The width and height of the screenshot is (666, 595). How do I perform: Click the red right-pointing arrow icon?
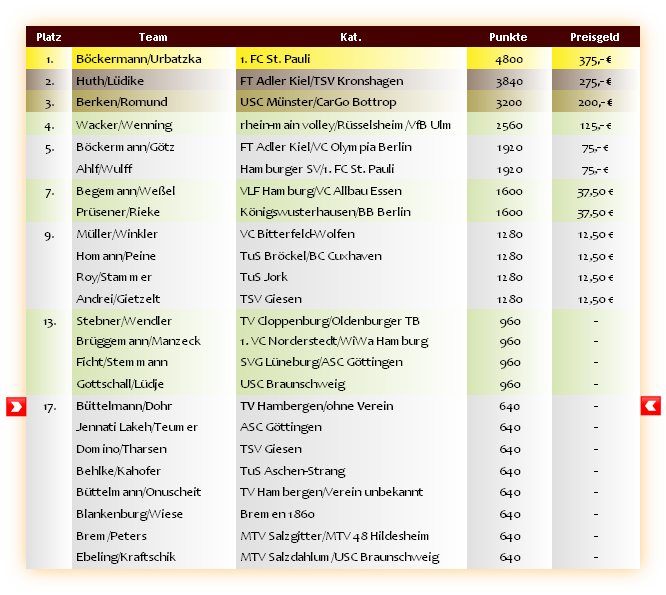[x=16, y=406]
